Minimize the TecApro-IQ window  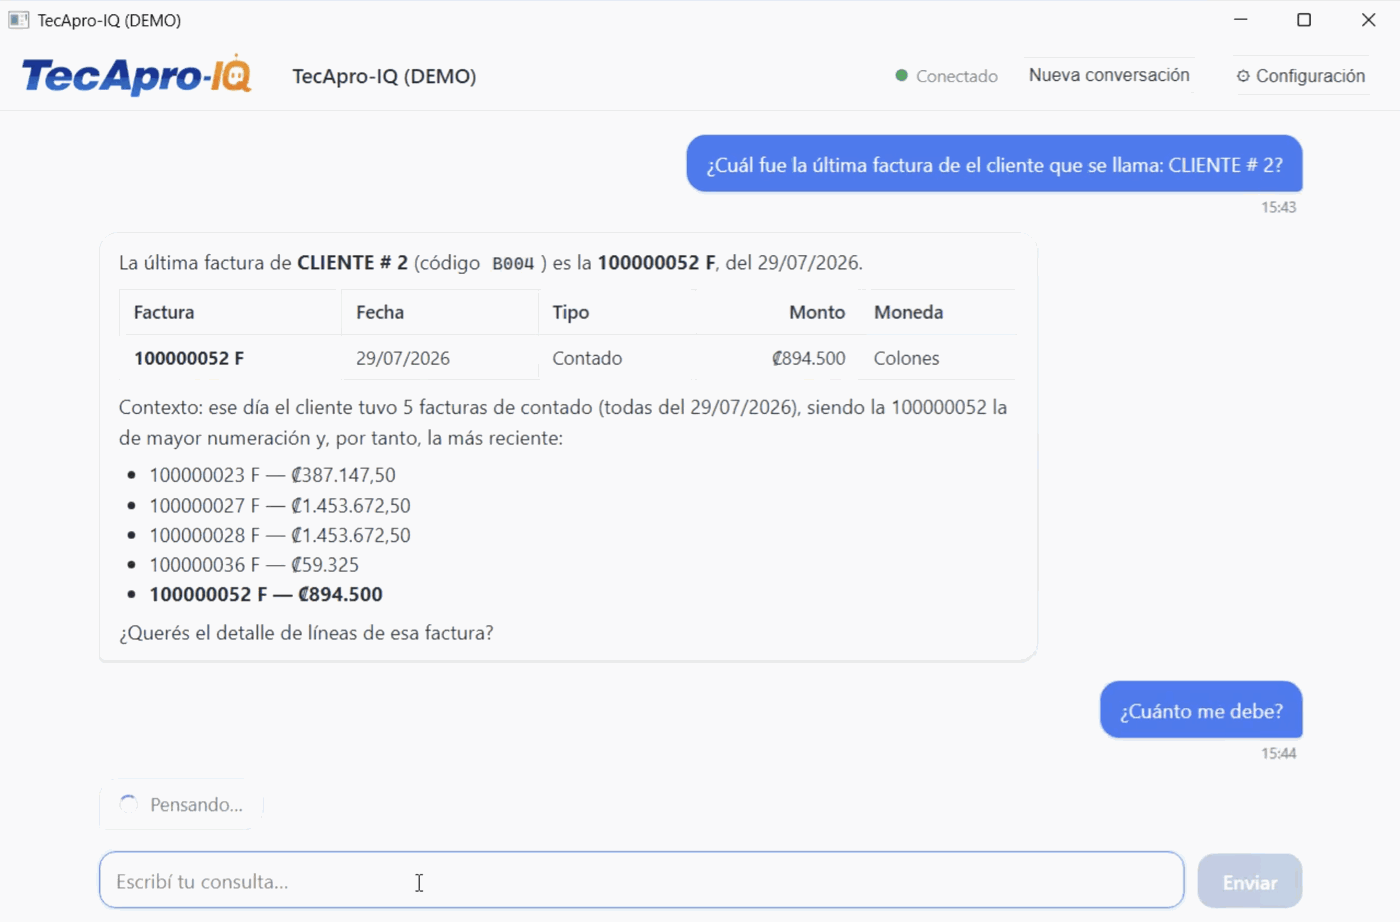pyautogui.click(x=1241, y=20)
